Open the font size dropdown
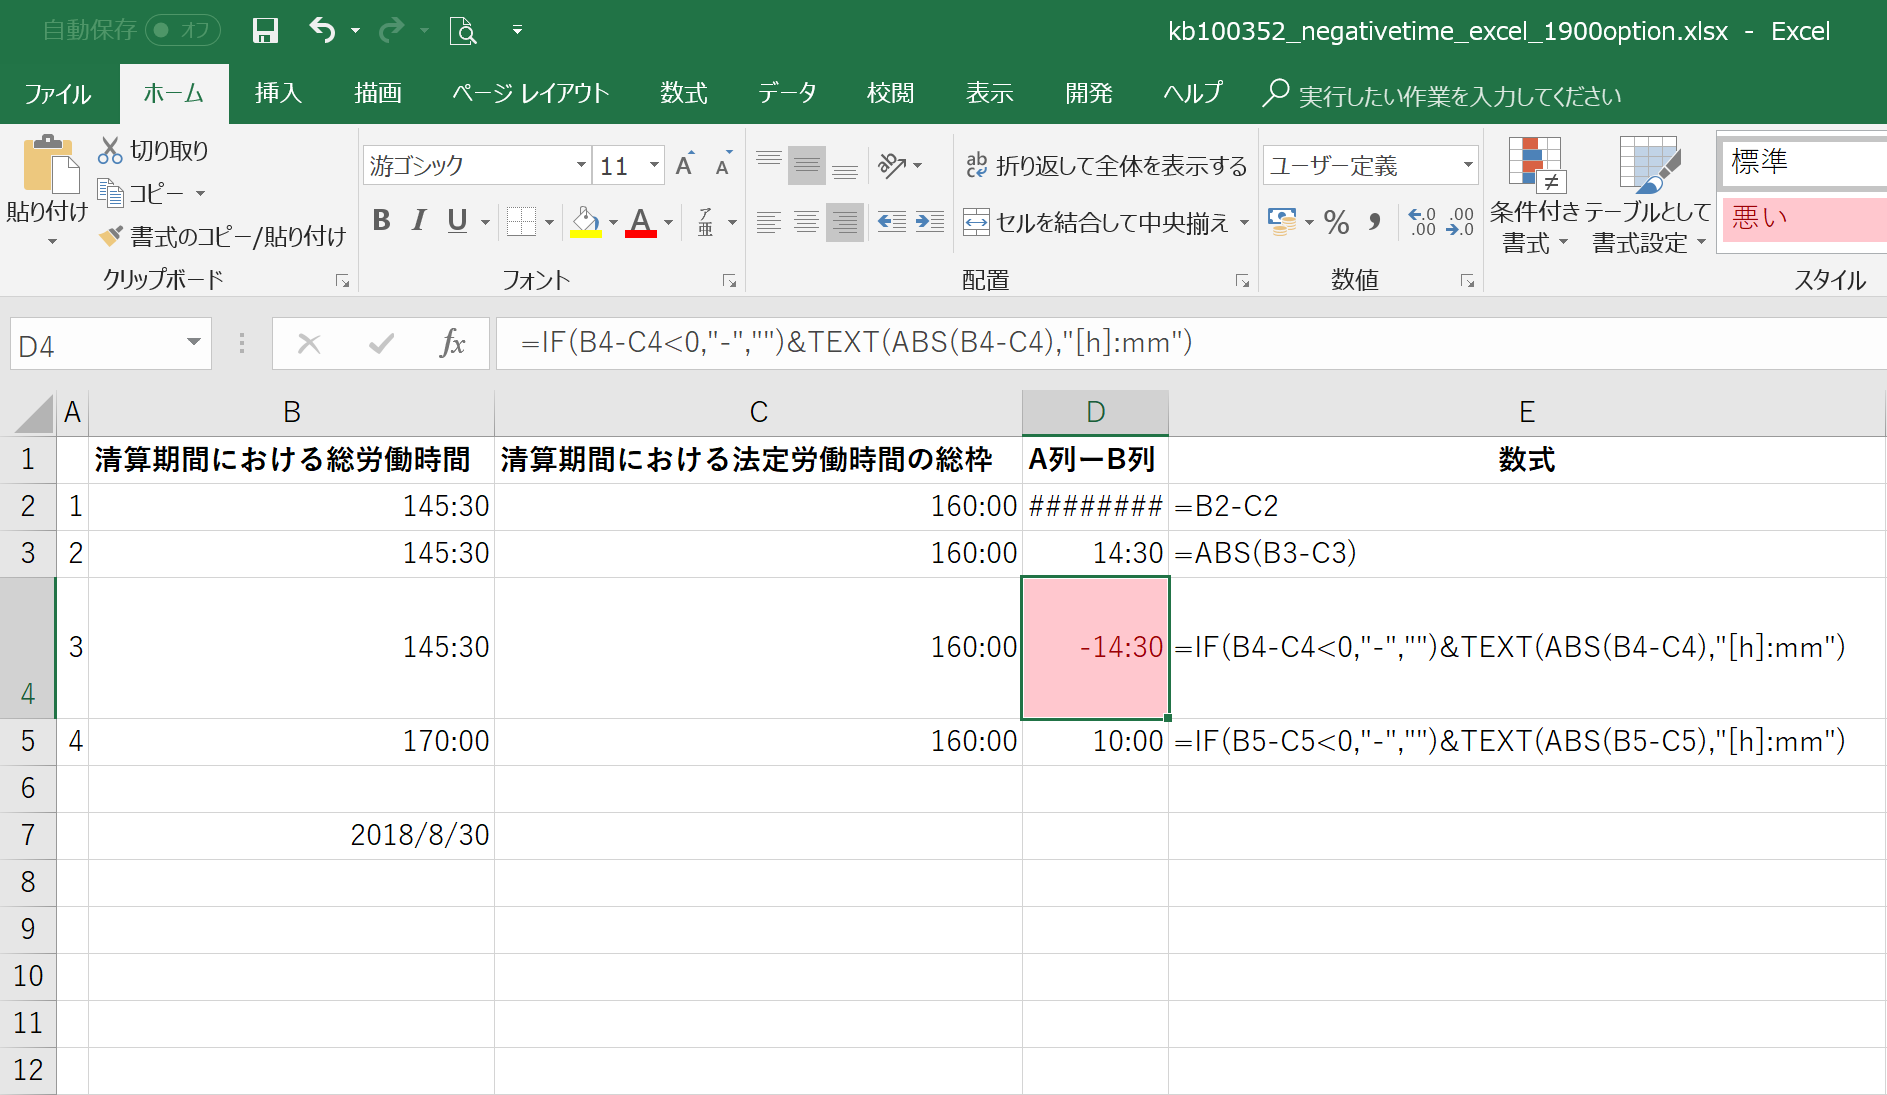This screenshot has width=1887, height=1095. click(653, 165)
